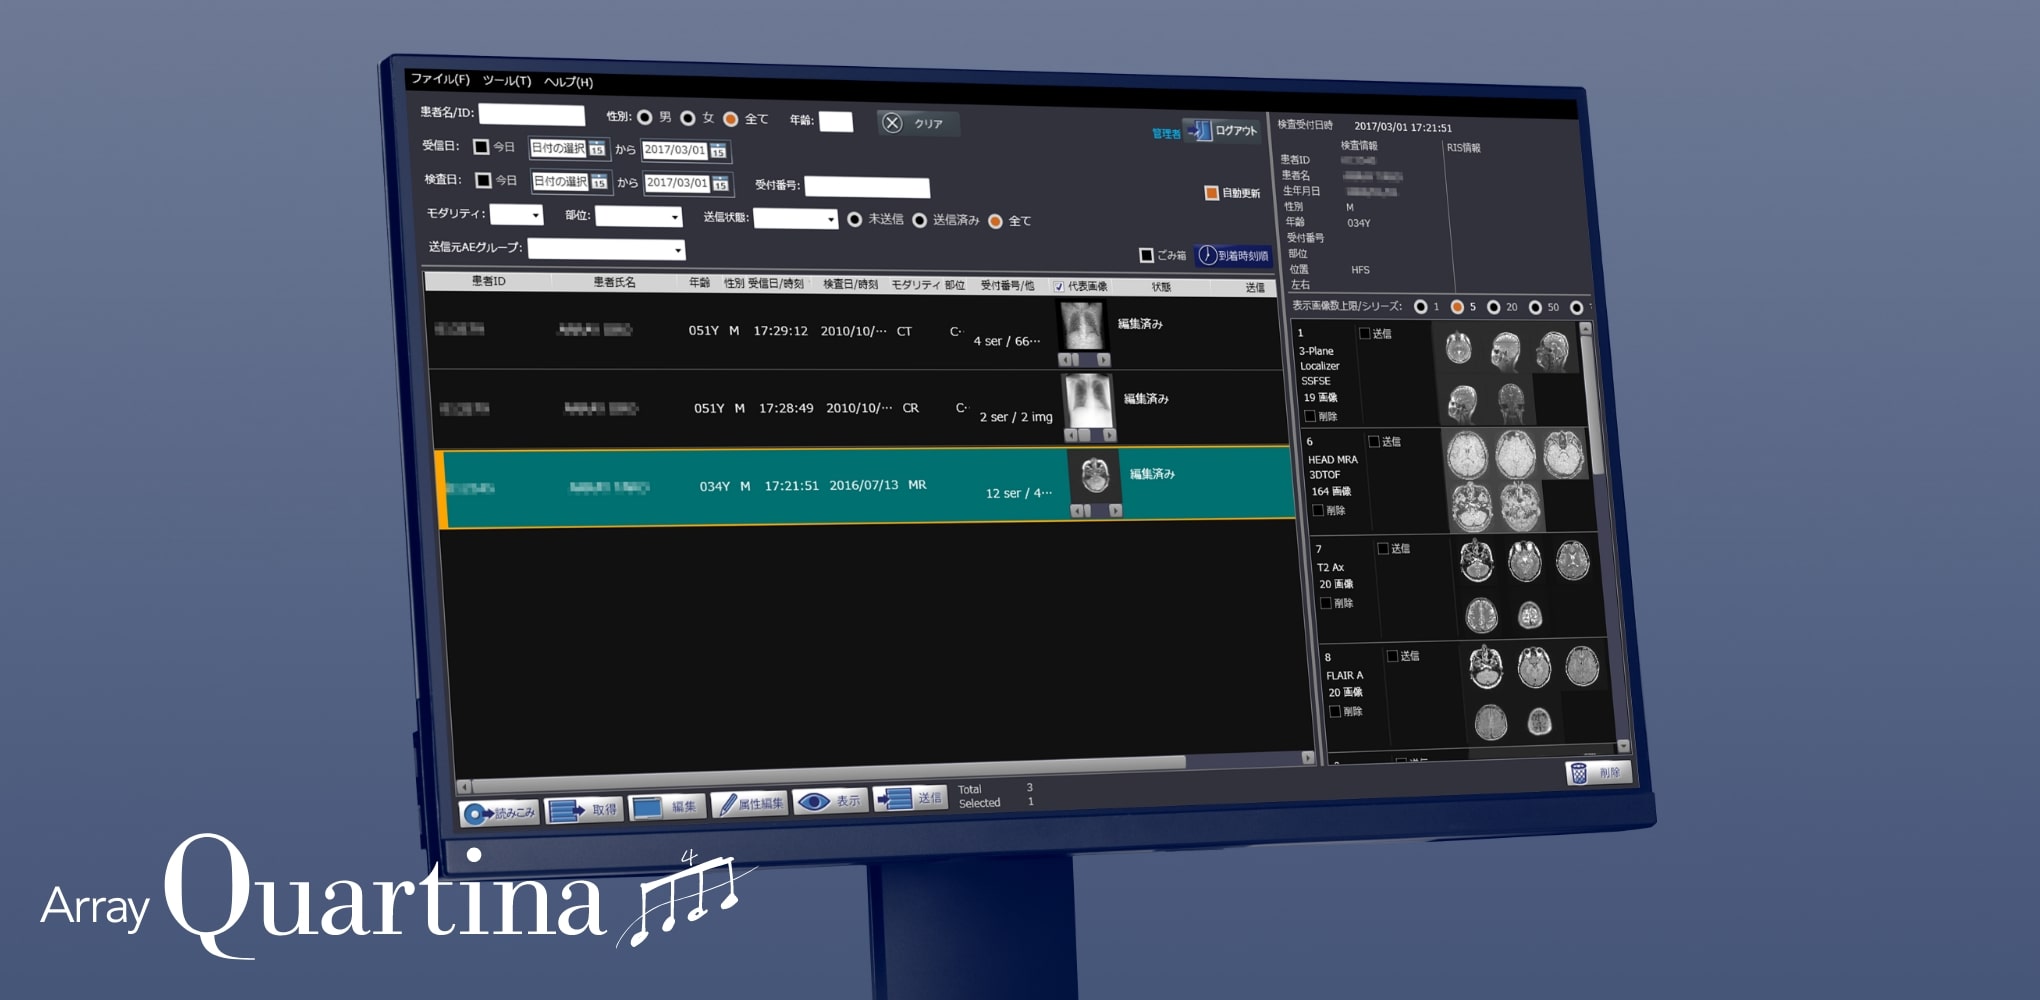Switch to RIS情報 tab
Viewport: 2040px width, 1000px height.
click(x=1463, y=148)
